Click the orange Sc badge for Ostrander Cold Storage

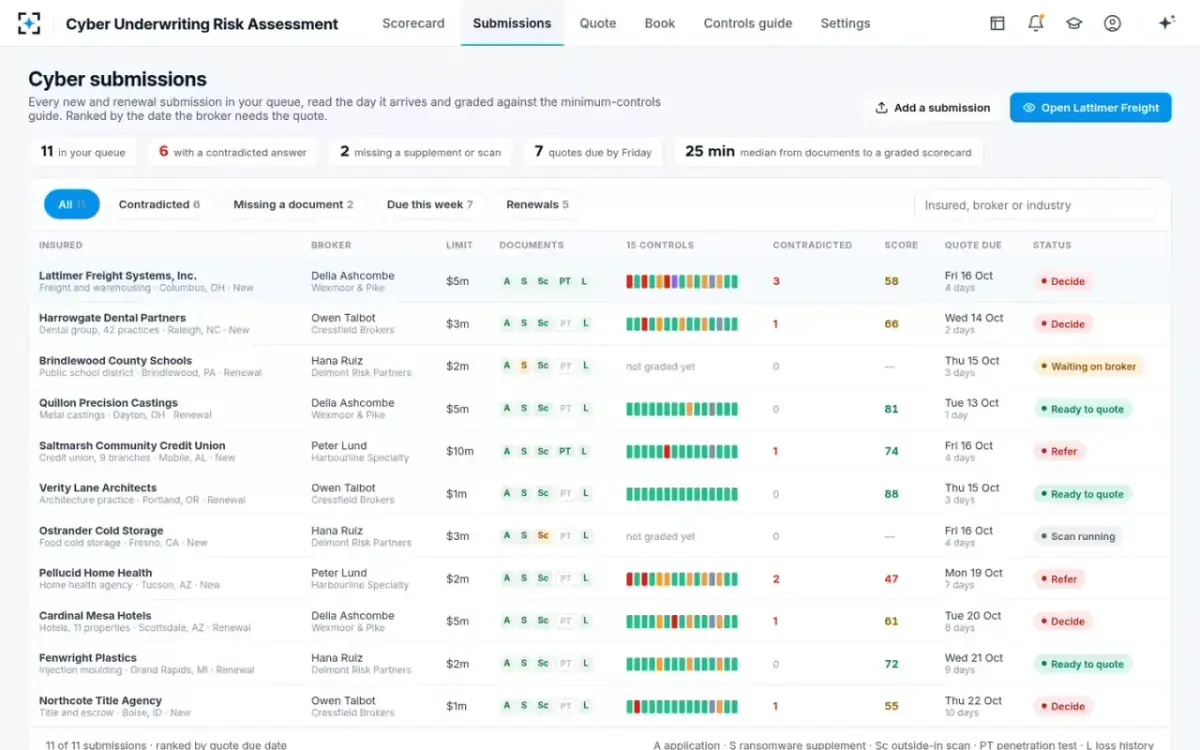point(543,537)
